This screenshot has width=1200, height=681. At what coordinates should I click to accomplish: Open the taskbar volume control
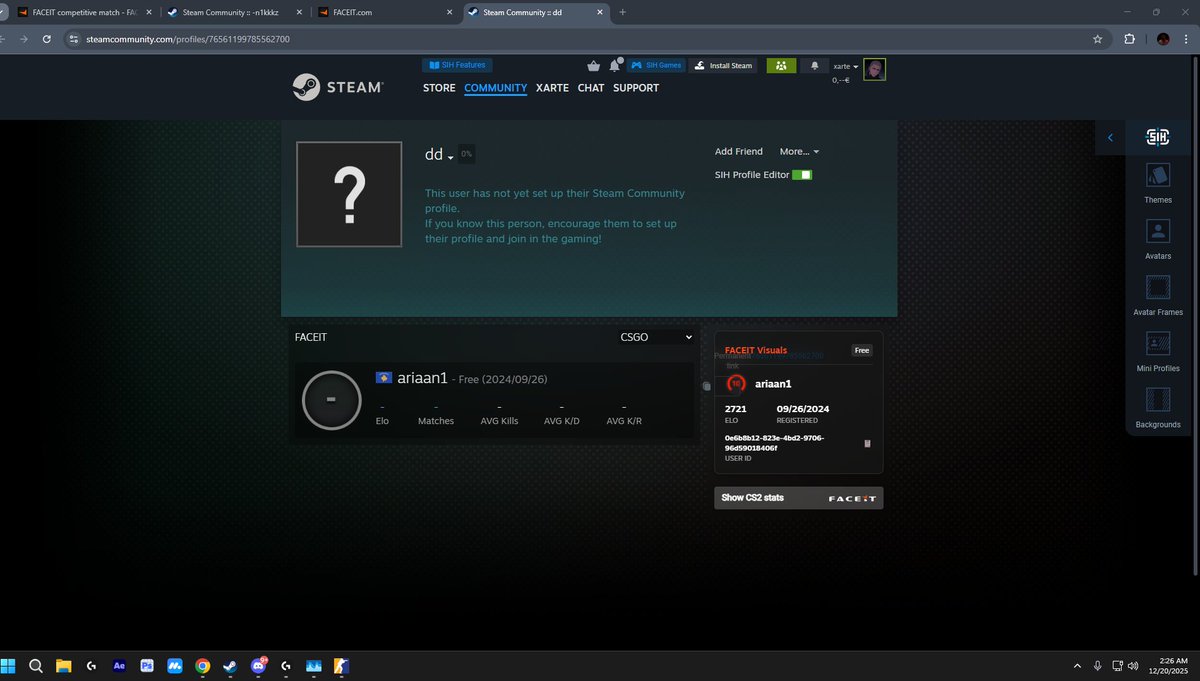tap(1132, 665)
